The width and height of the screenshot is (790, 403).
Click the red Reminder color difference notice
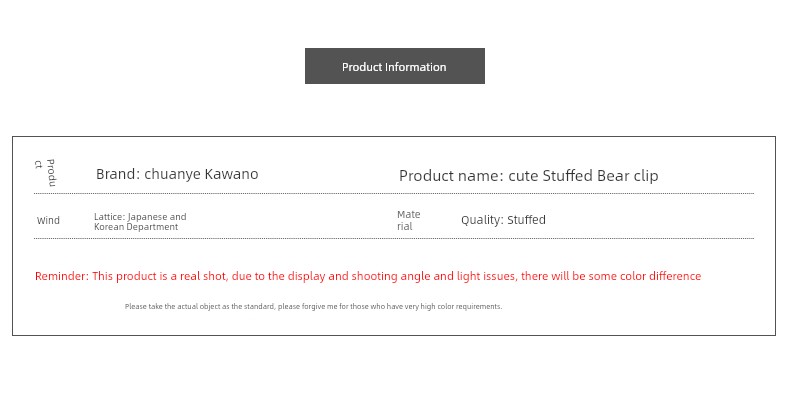[368, 276]
